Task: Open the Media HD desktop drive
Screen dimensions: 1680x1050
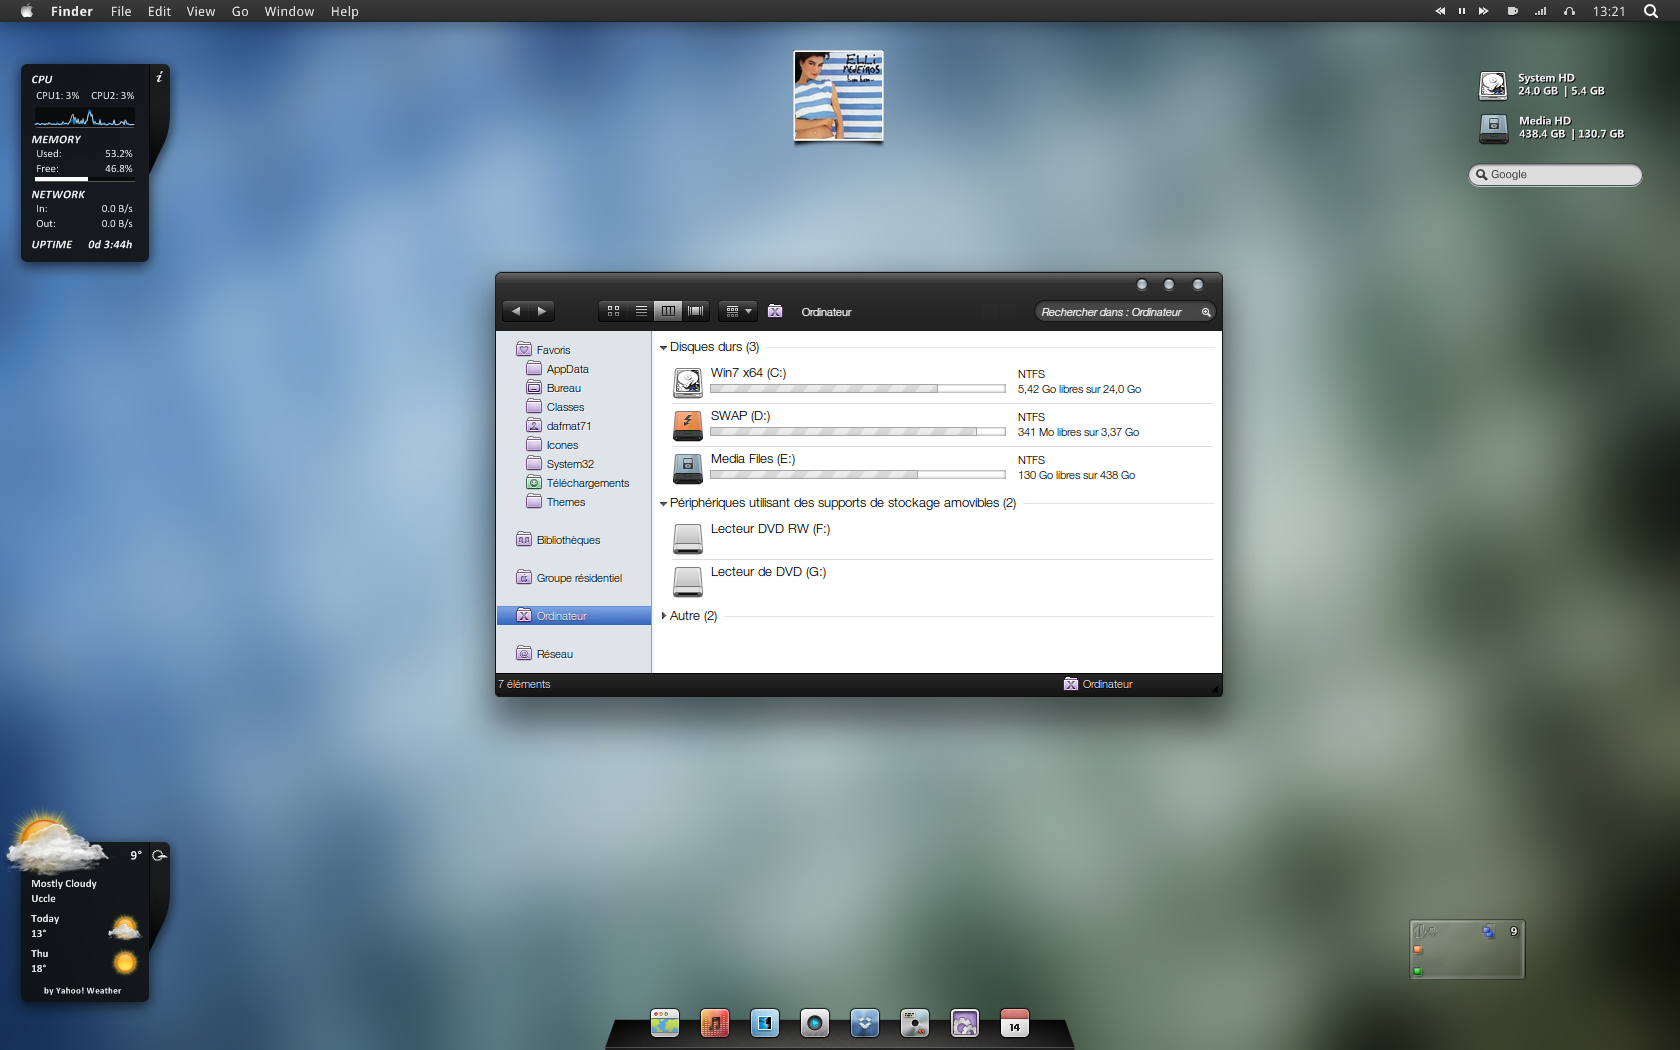Action: [1493, 128]
